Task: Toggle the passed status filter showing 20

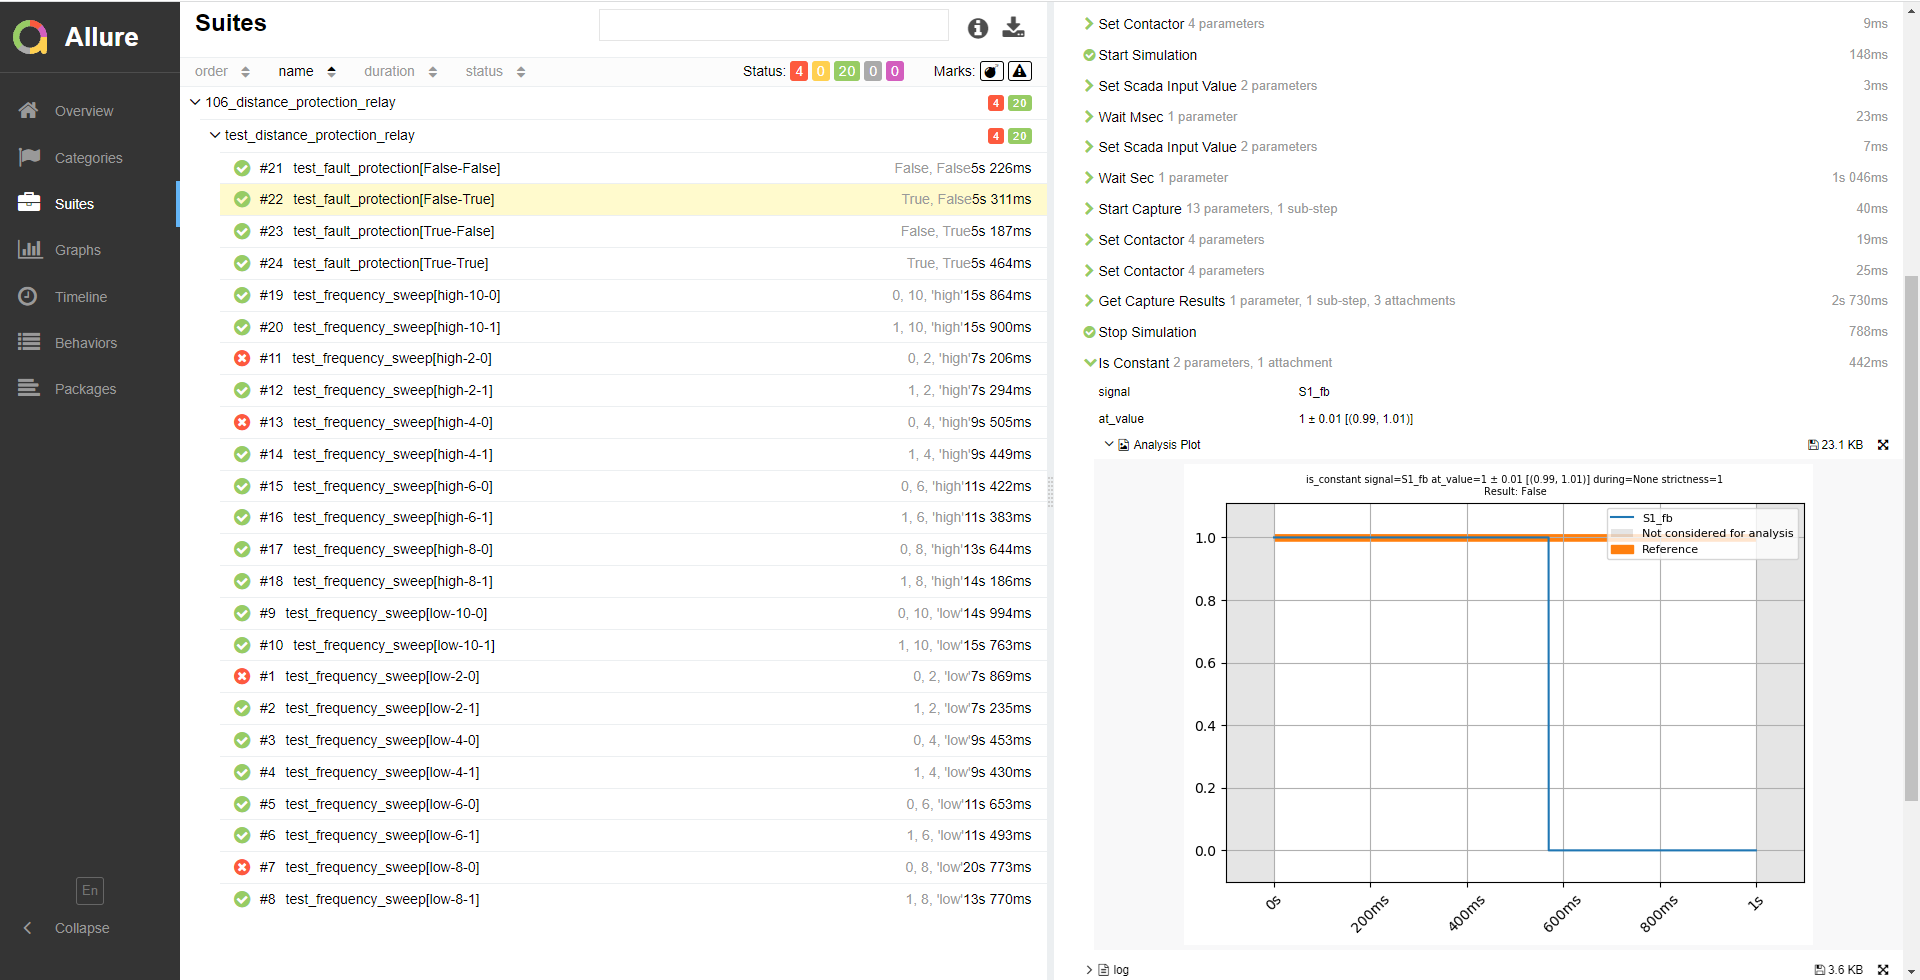Action: 846,71
